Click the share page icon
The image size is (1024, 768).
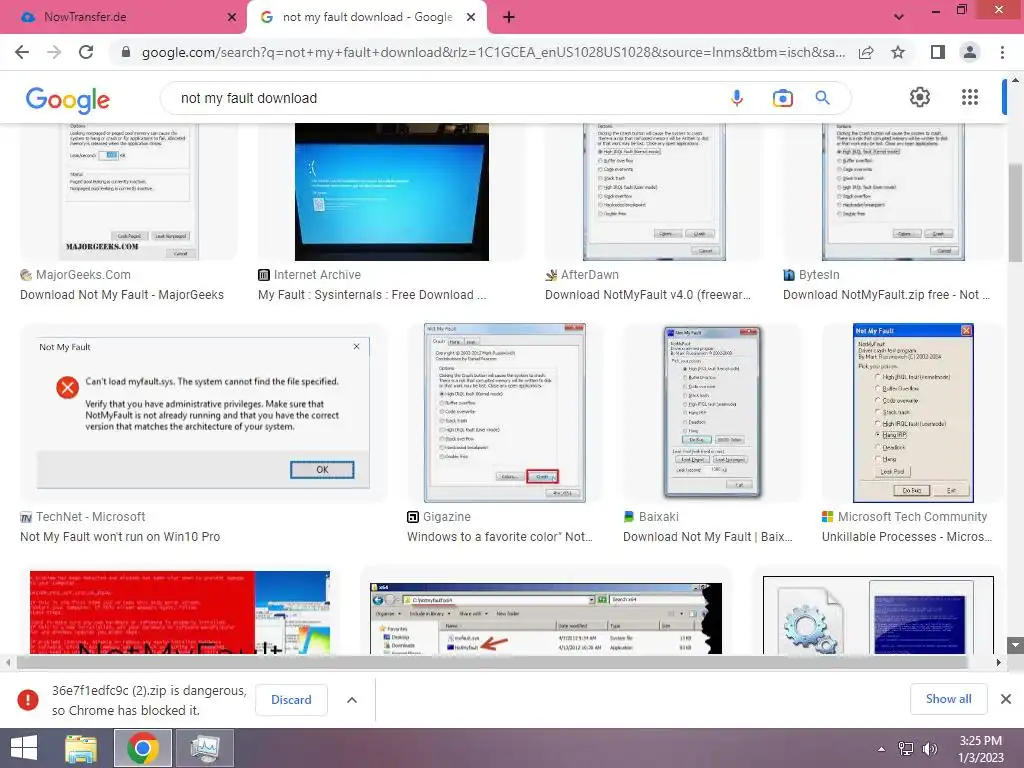866,52
